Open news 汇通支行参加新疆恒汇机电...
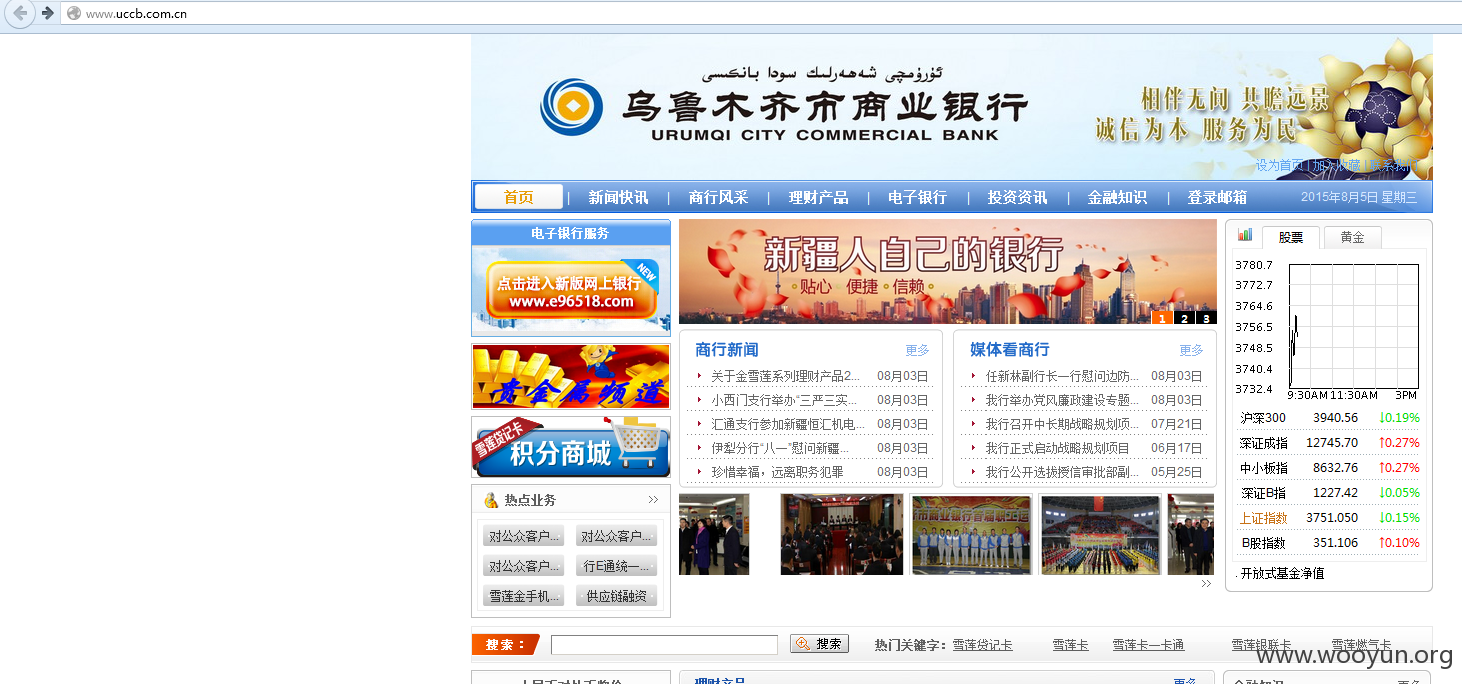The height and width of the screenshot is (684, 1462). coord(788,424)
